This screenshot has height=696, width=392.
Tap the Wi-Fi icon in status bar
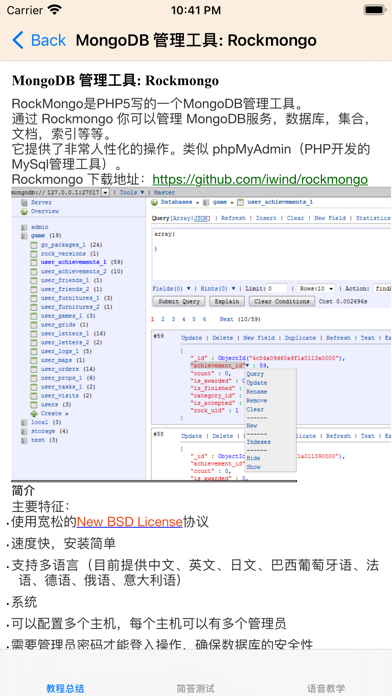55,10
